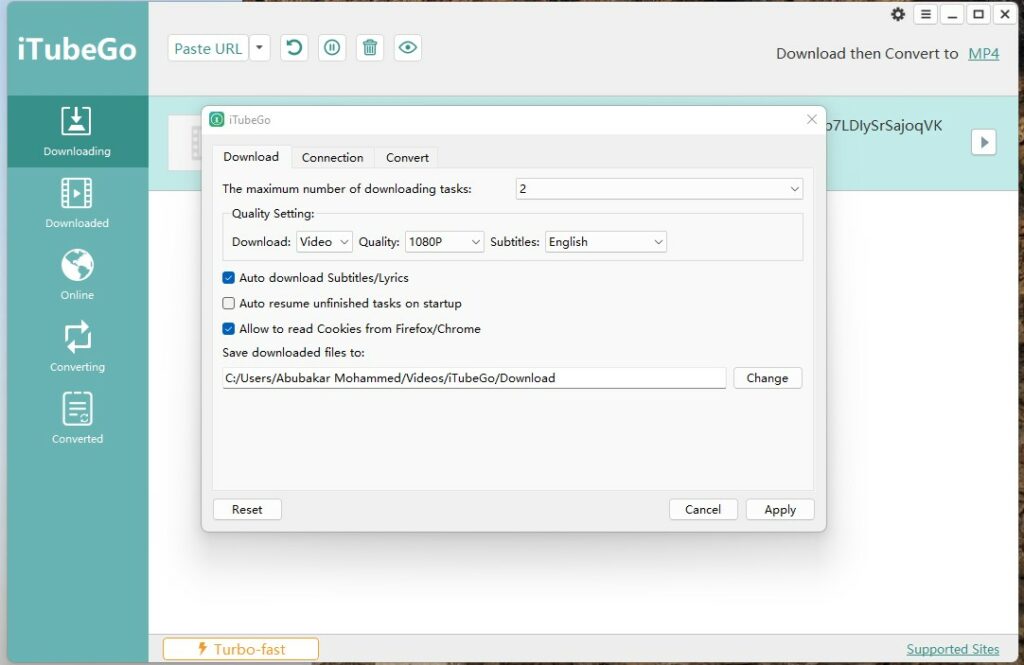Disable Auto download Subtitles/Lyrics

tap(228, 277)
